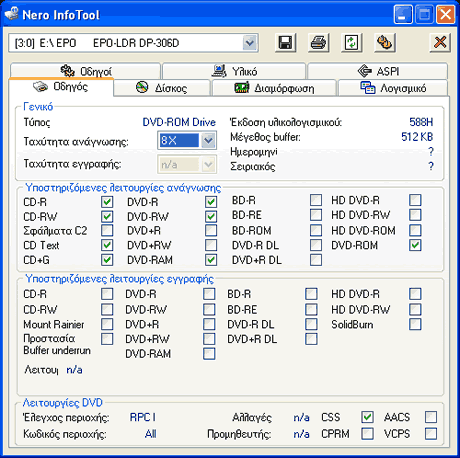Image resolution: width=460 pixels, height=458 pixels.
Task: Toggle read CD-RW checkbox
Action: [107, 217]
